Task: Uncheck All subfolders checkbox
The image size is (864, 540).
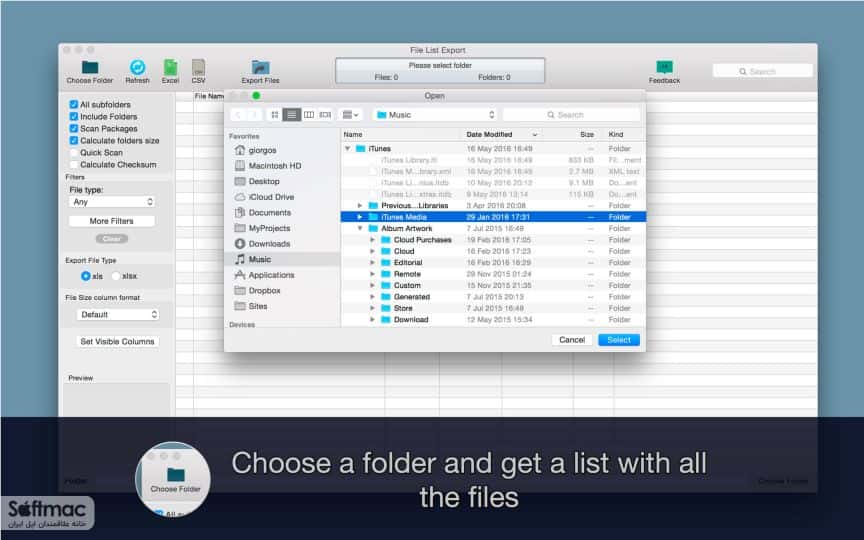Action: coord(73,104)
